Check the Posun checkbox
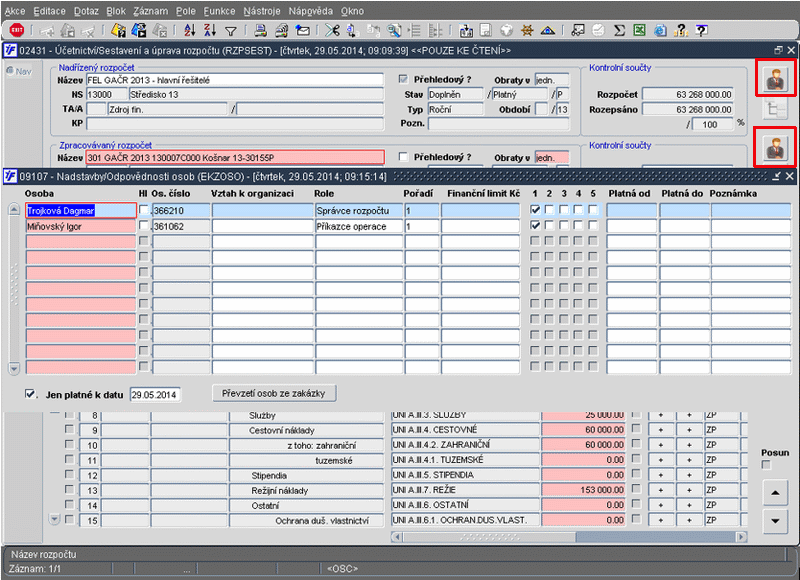Screen dimensions: 800x580 point(767,465)
